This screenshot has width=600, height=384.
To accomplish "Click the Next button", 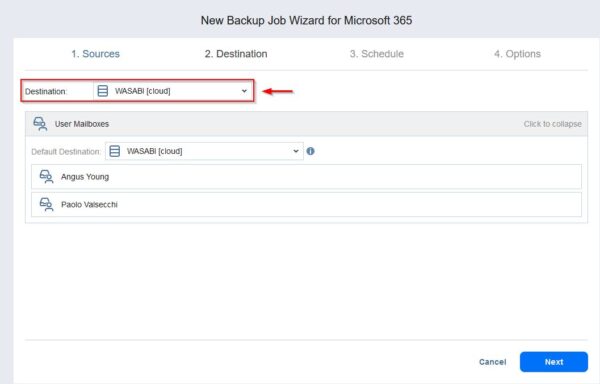I will [x=554, y=362].
